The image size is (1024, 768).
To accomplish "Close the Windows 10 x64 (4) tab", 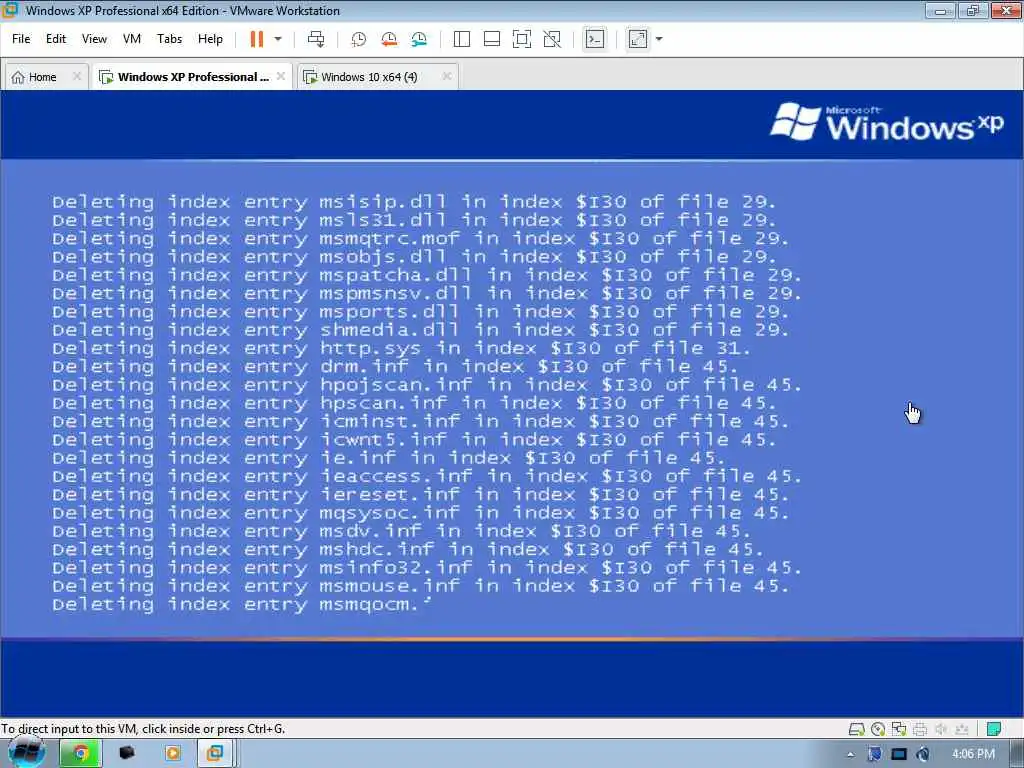I will [447, 76].
